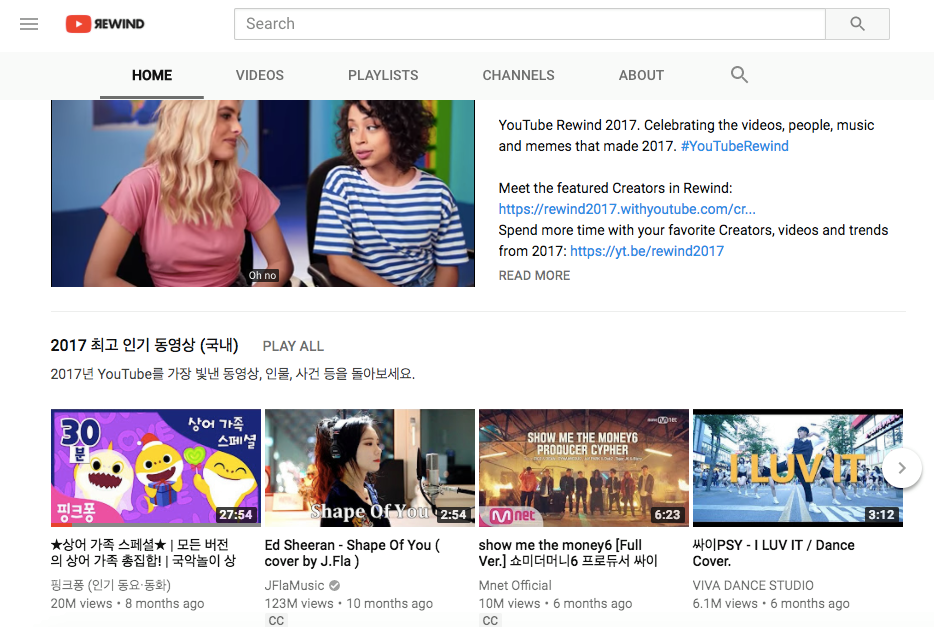Open the yt.be/rewind2017 link
The image size is (934, 627).
coord(647,251)
